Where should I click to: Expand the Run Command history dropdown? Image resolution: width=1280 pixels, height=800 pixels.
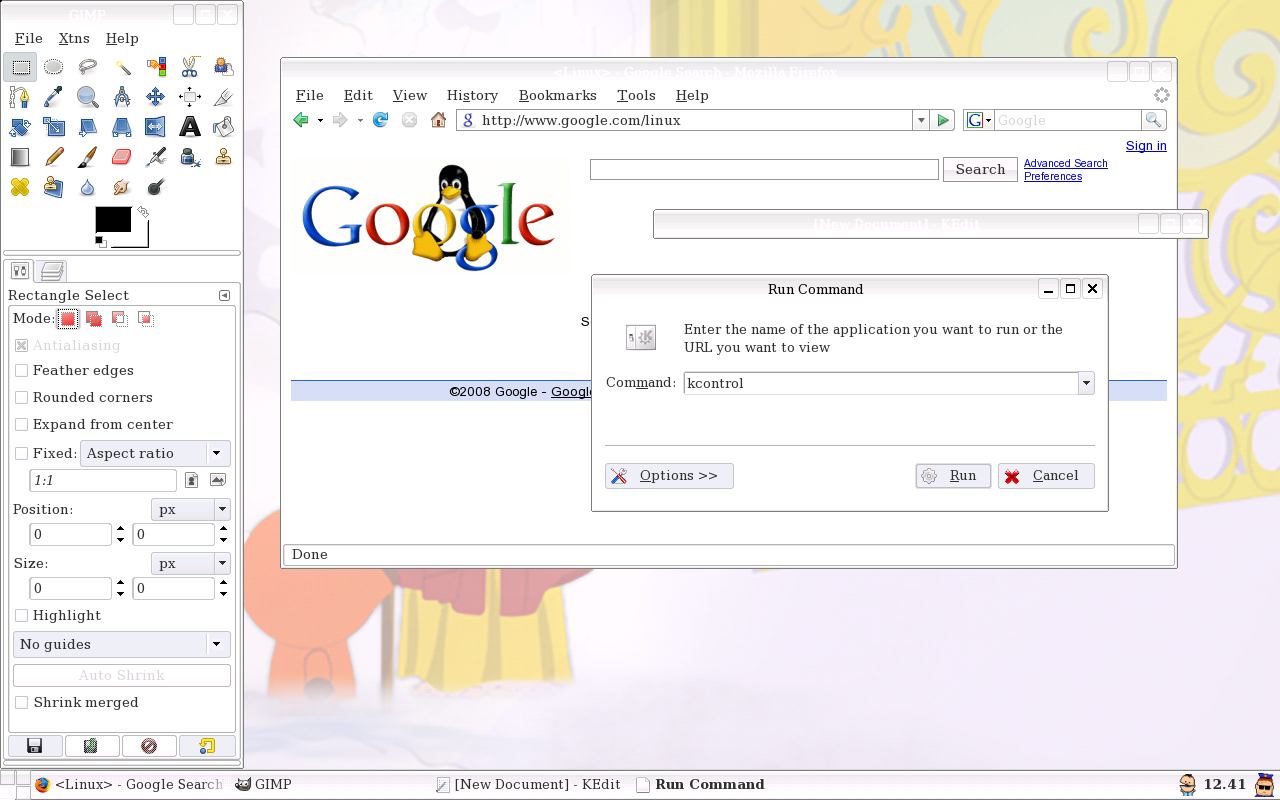pyautogui.click(x=1086, y=383)
